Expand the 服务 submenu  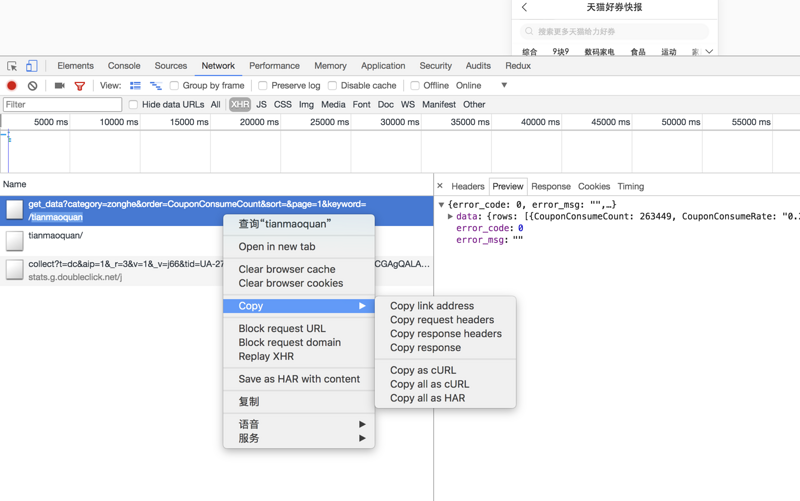pyautogui.click(x=299, y=438)
